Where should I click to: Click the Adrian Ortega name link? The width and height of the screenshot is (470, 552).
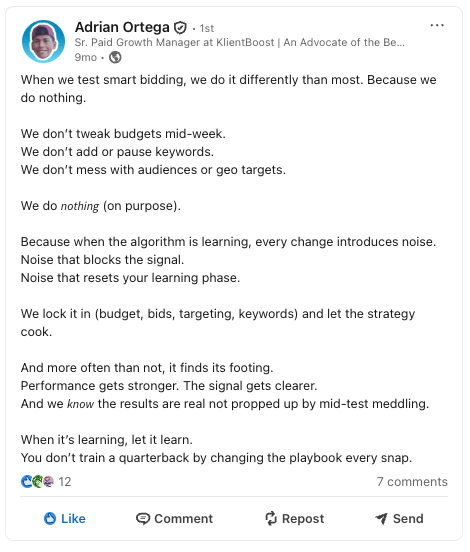pyautogui.click(x=122, y=27)
